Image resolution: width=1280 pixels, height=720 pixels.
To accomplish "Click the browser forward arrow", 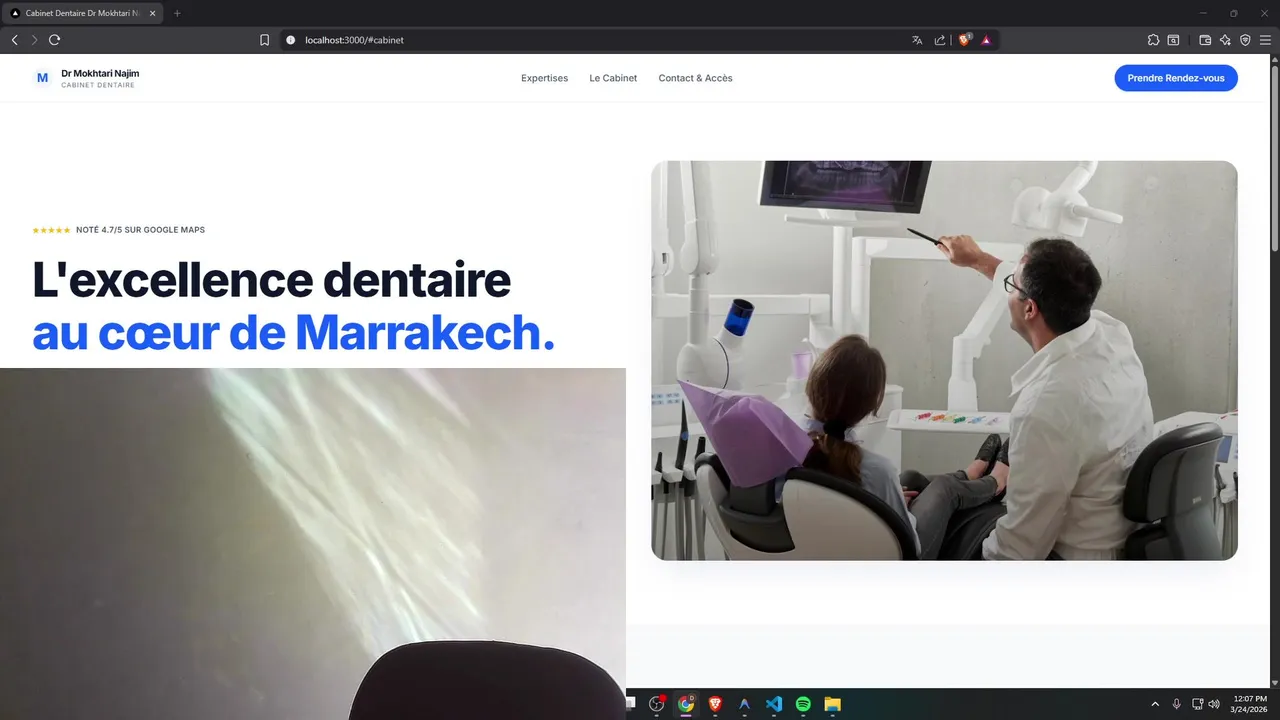I will pyautogui.click(x=34, y=40).
